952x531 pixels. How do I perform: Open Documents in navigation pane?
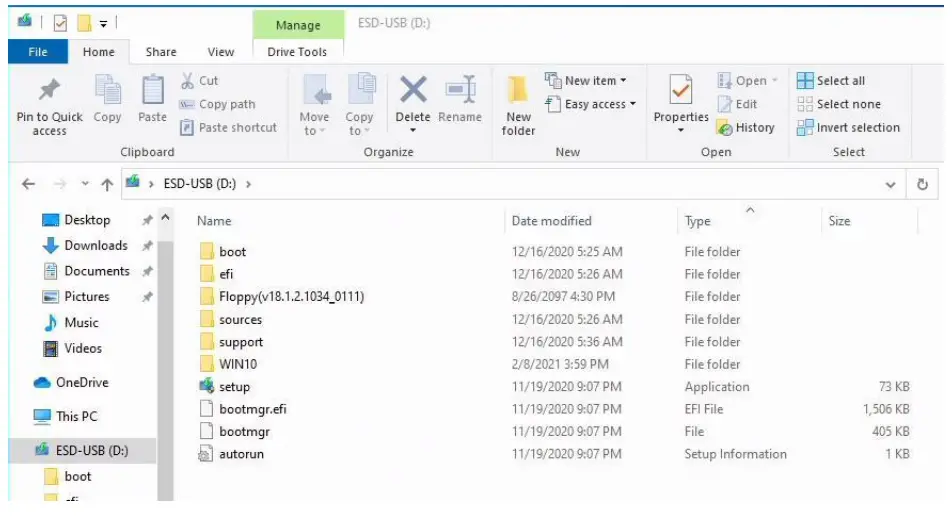click(97, 271)
